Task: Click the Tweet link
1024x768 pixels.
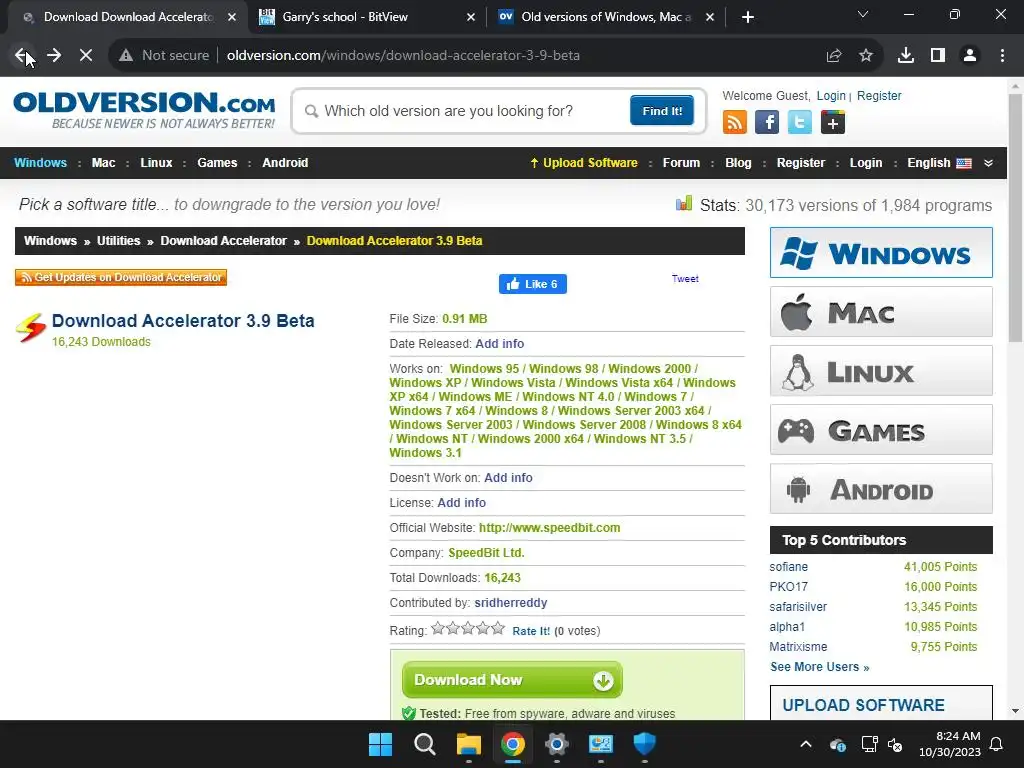Action: 685,279
